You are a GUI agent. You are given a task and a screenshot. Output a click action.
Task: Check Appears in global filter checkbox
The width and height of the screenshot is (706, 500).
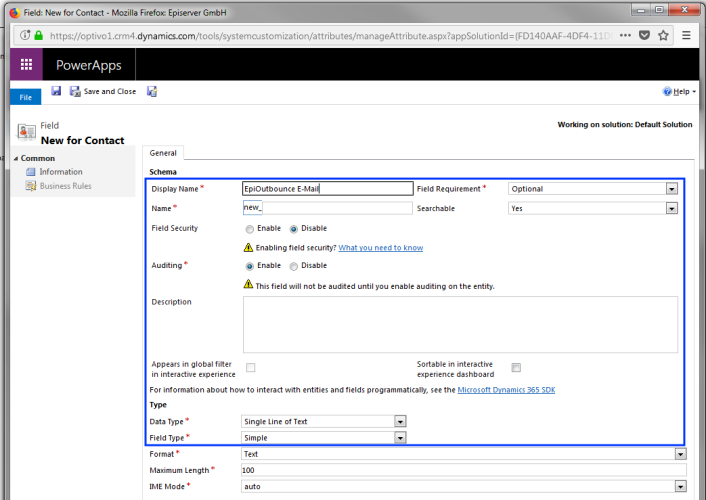[251, 368]
